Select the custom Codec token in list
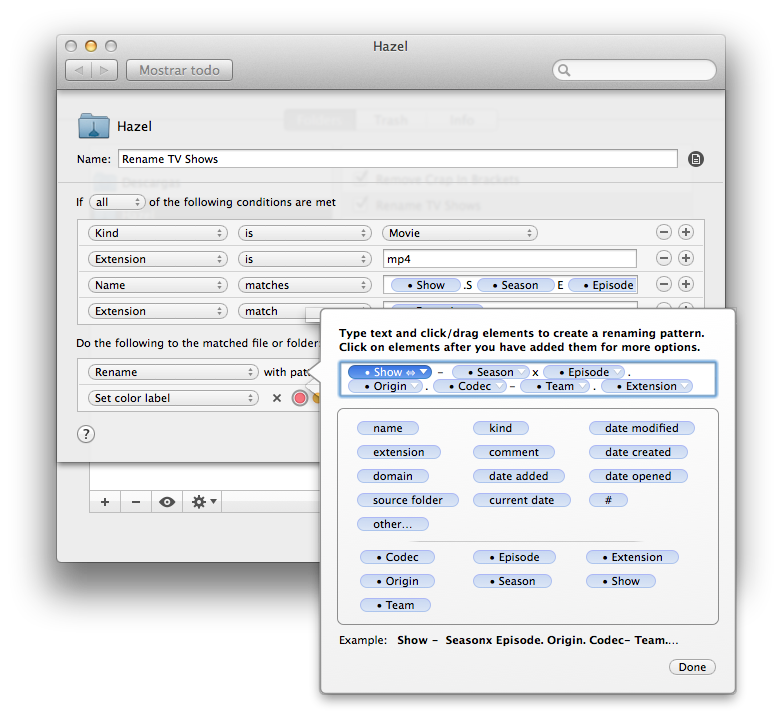This screenshot has height=714, width=782. (397, 557)
